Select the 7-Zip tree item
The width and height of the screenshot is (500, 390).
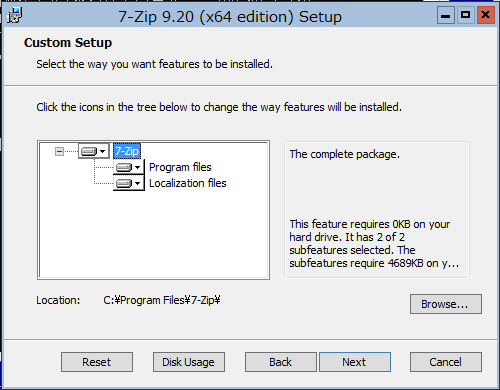click(127, 151)
